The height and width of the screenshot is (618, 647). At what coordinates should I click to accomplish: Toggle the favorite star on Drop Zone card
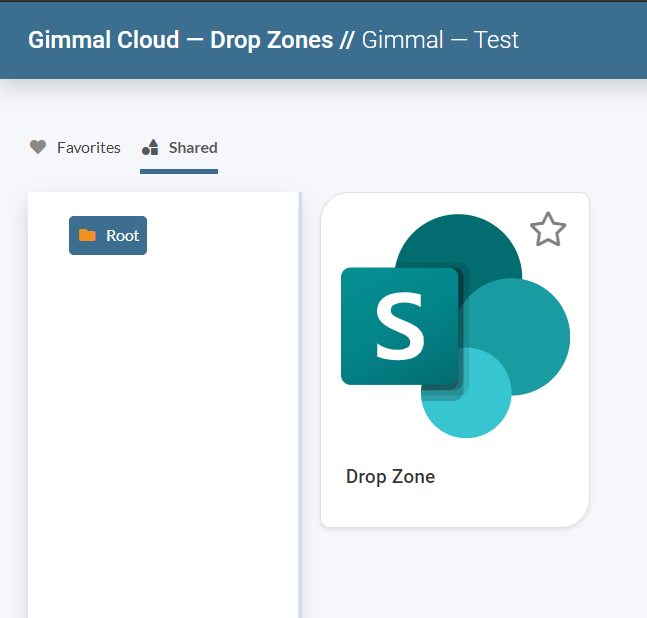click(x=547, y=230)
